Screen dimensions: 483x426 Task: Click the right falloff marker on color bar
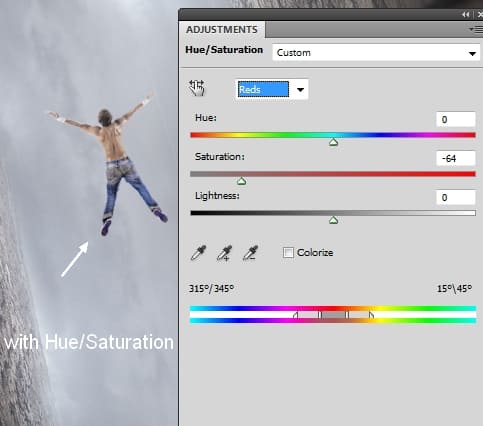pyautogui.click(x=371, y=315)
